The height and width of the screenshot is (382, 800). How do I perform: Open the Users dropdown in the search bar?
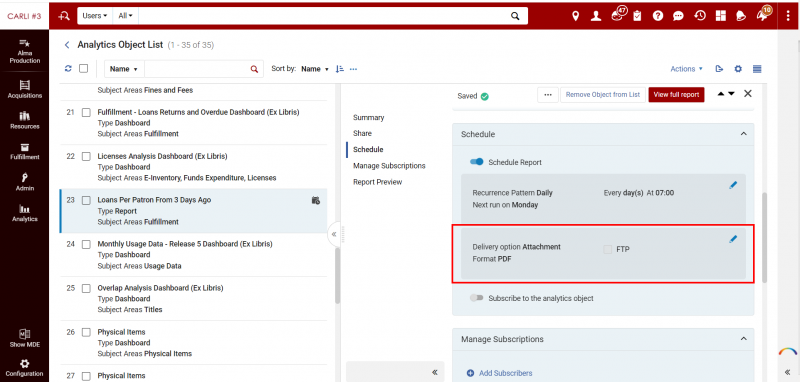(x=95, y=16)
